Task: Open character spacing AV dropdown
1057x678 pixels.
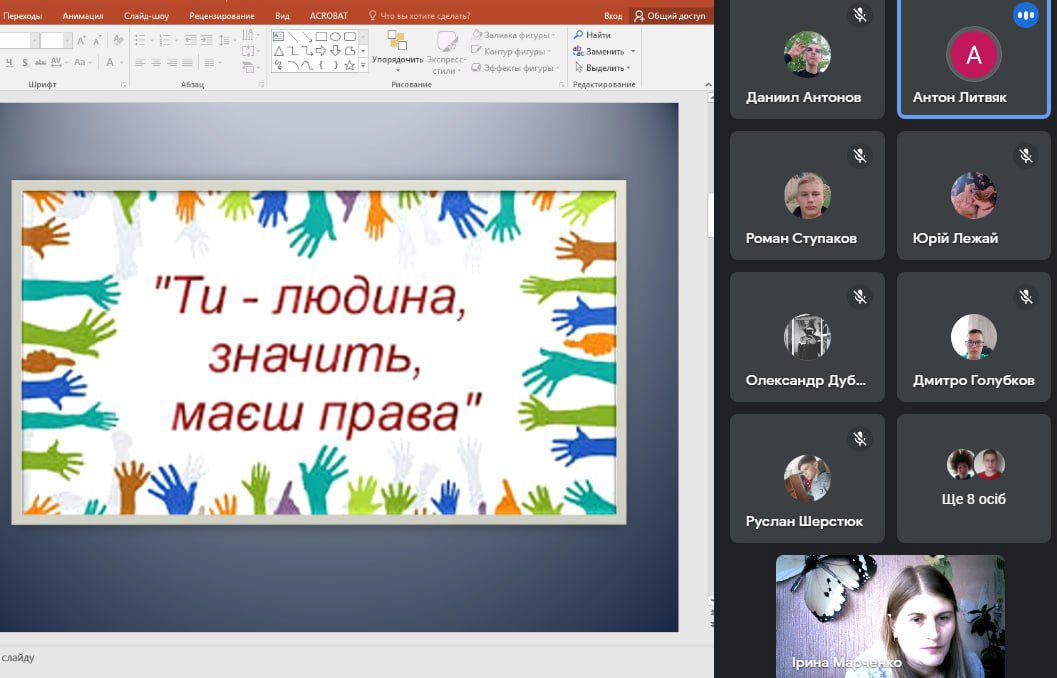Action: 59,63
